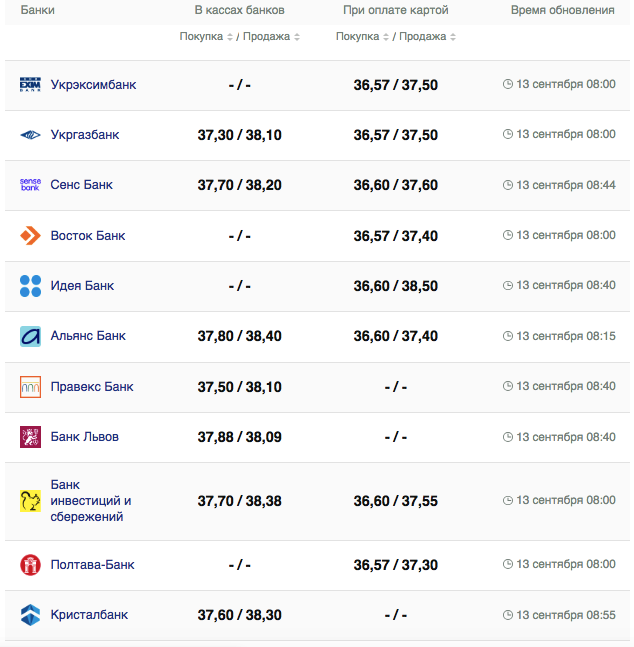Click the Правекс Банк logo icon

pos(30,387)
